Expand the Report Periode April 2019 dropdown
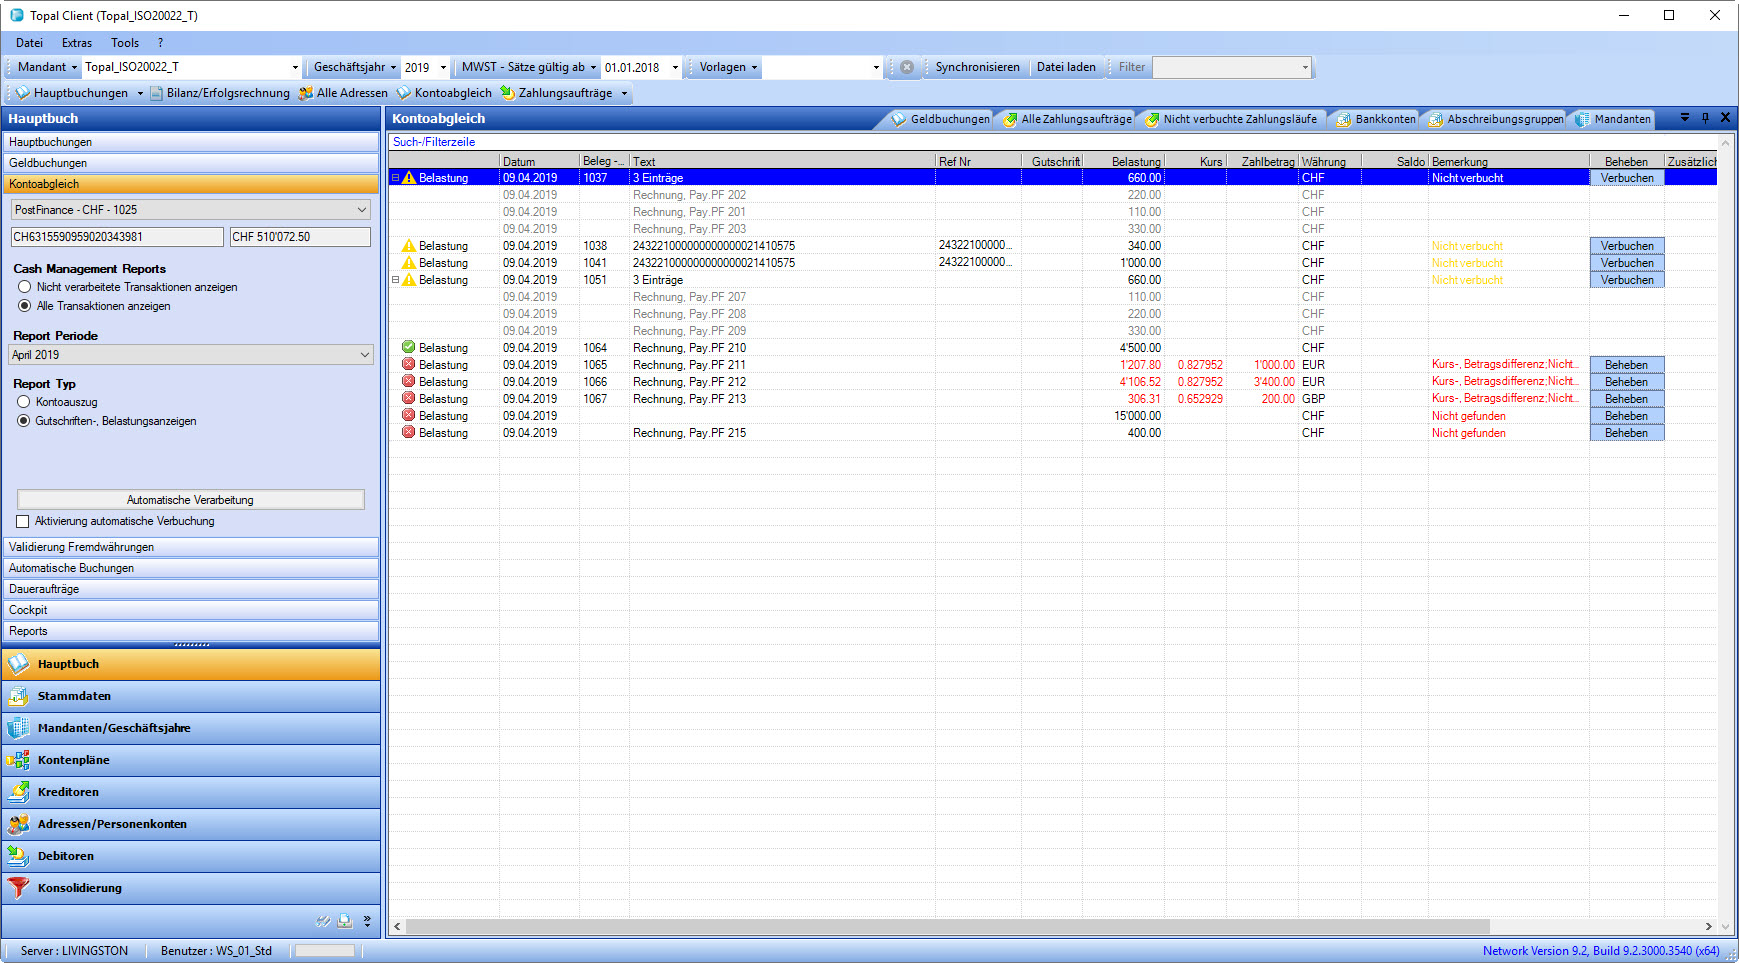This screenshot has height=963, width=1739. pos(364,355)
